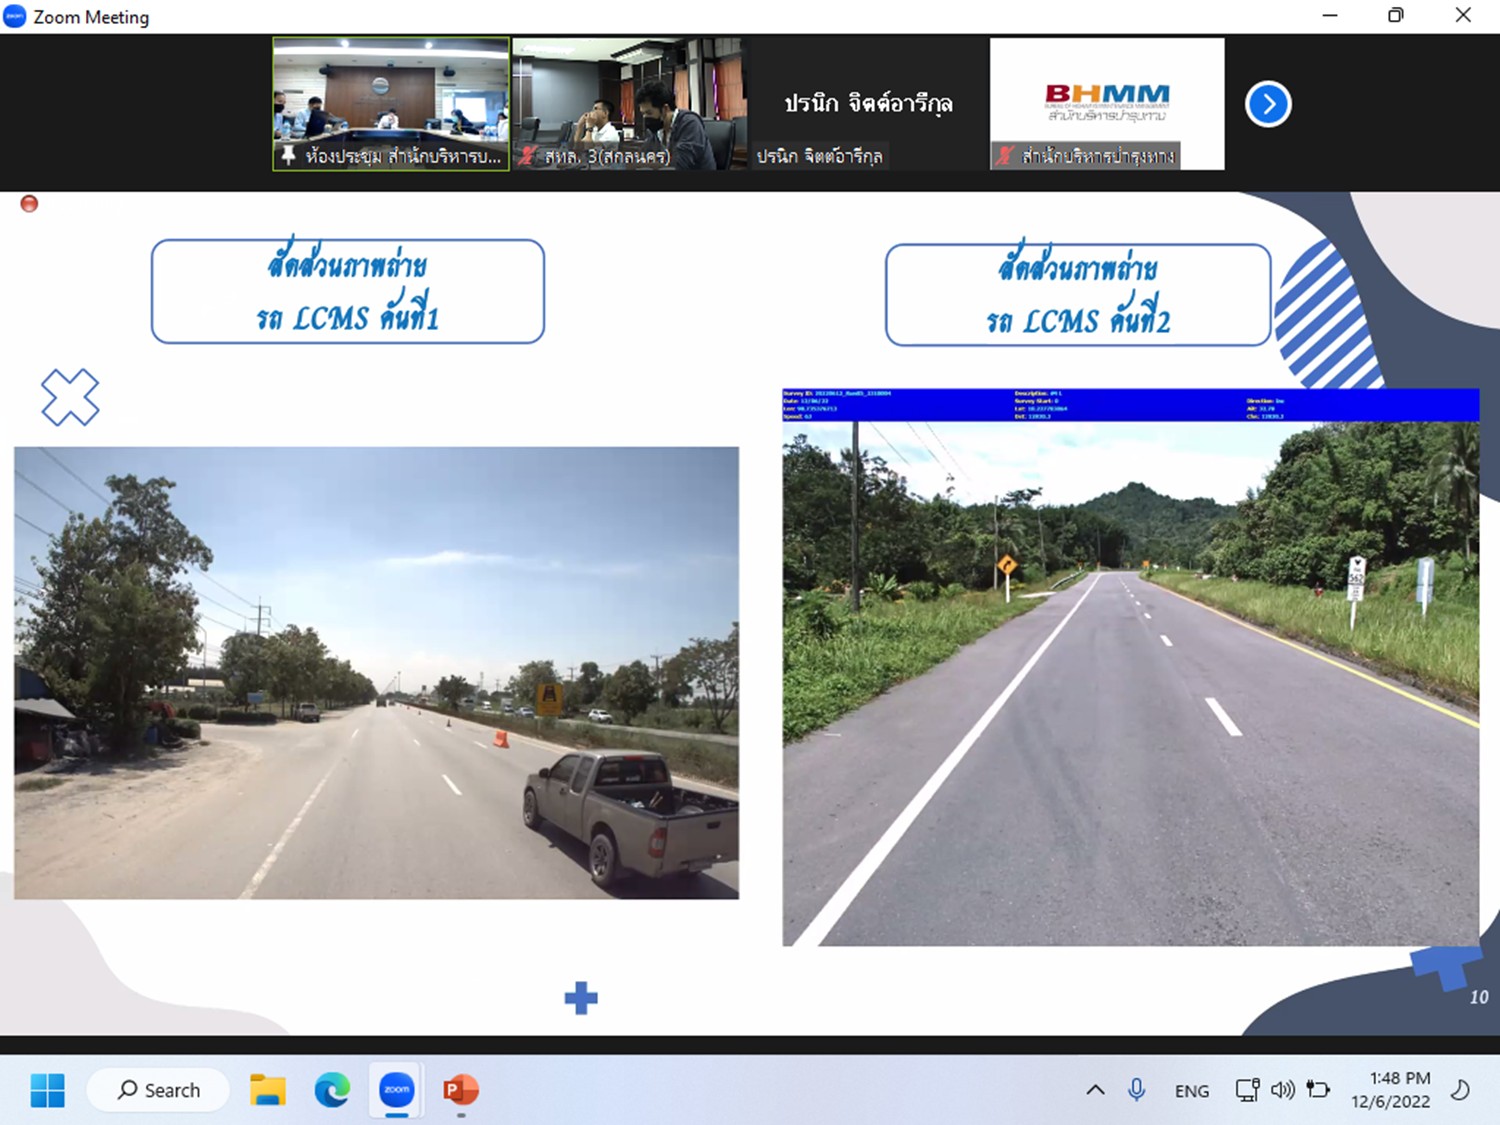
Task: Click the speaker volume icon in the tray
Action: pyautogui.click(x=1282, y=1090)
